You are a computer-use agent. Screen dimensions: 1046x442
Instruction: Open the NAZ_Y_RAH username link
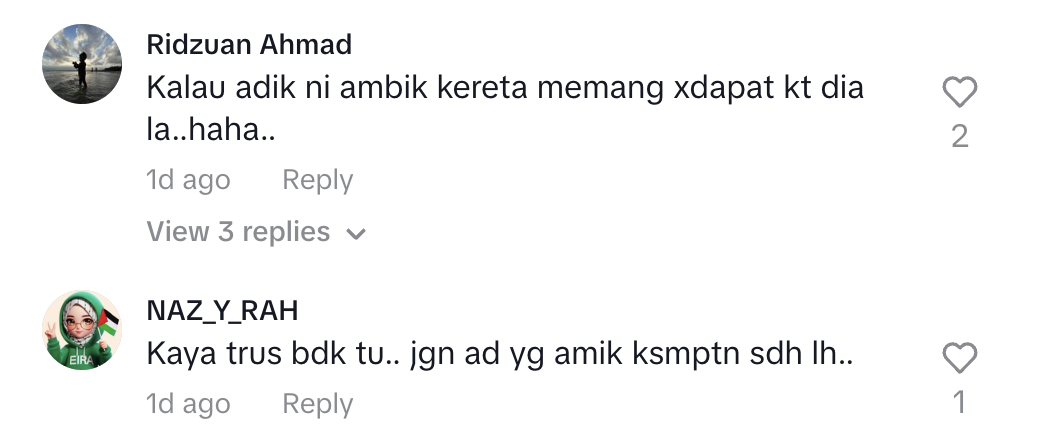222,311
